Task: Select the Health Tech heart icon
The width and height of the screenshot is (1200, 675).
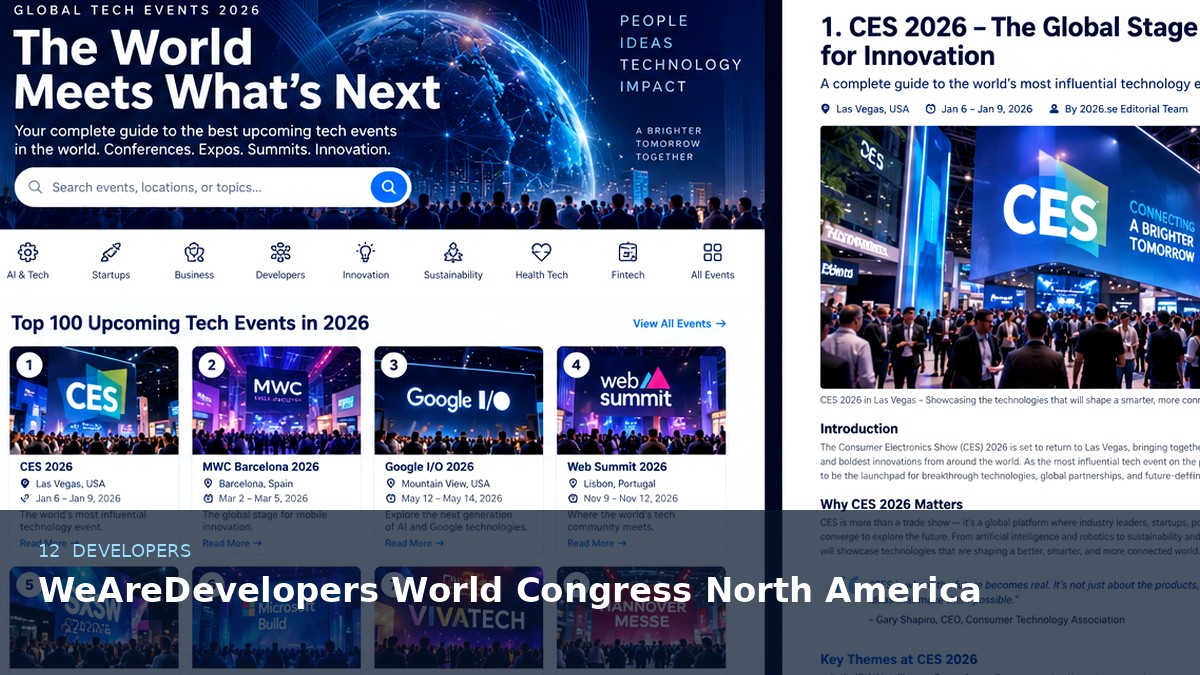Action: 541,252
